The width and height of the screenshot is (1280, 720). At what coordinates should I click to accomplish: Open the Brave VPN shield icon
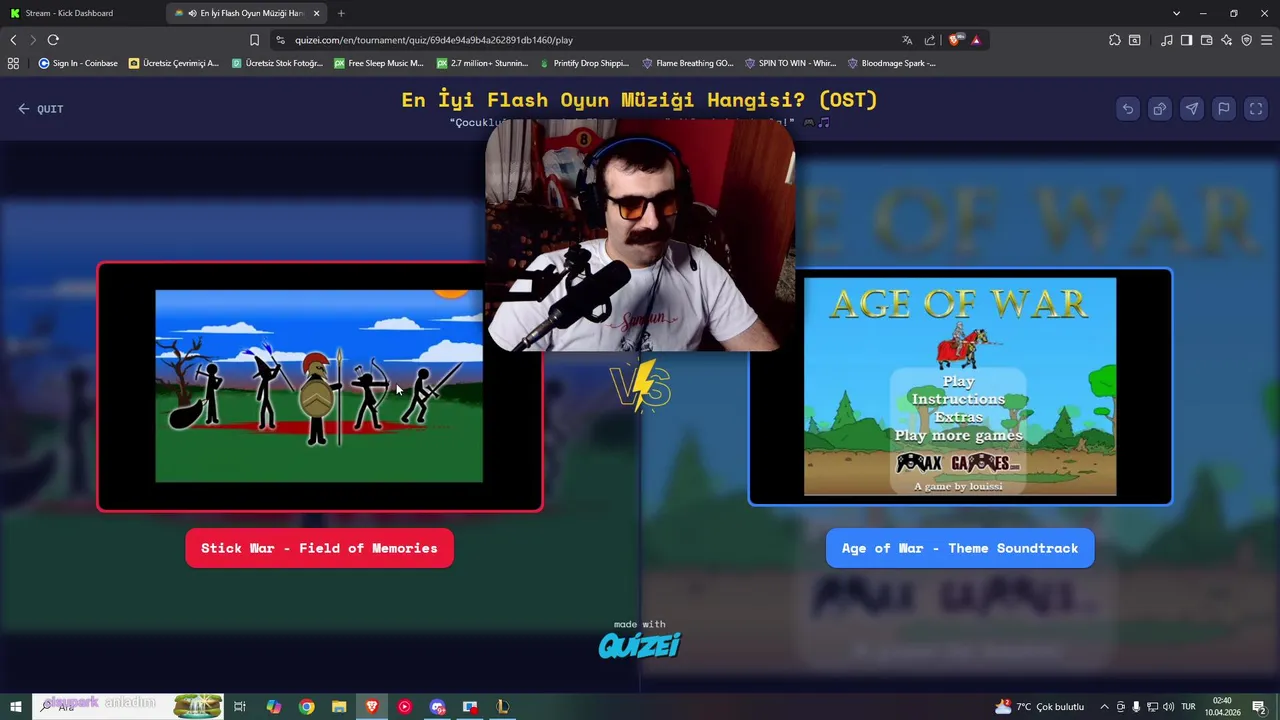[x=1246, y=40]
